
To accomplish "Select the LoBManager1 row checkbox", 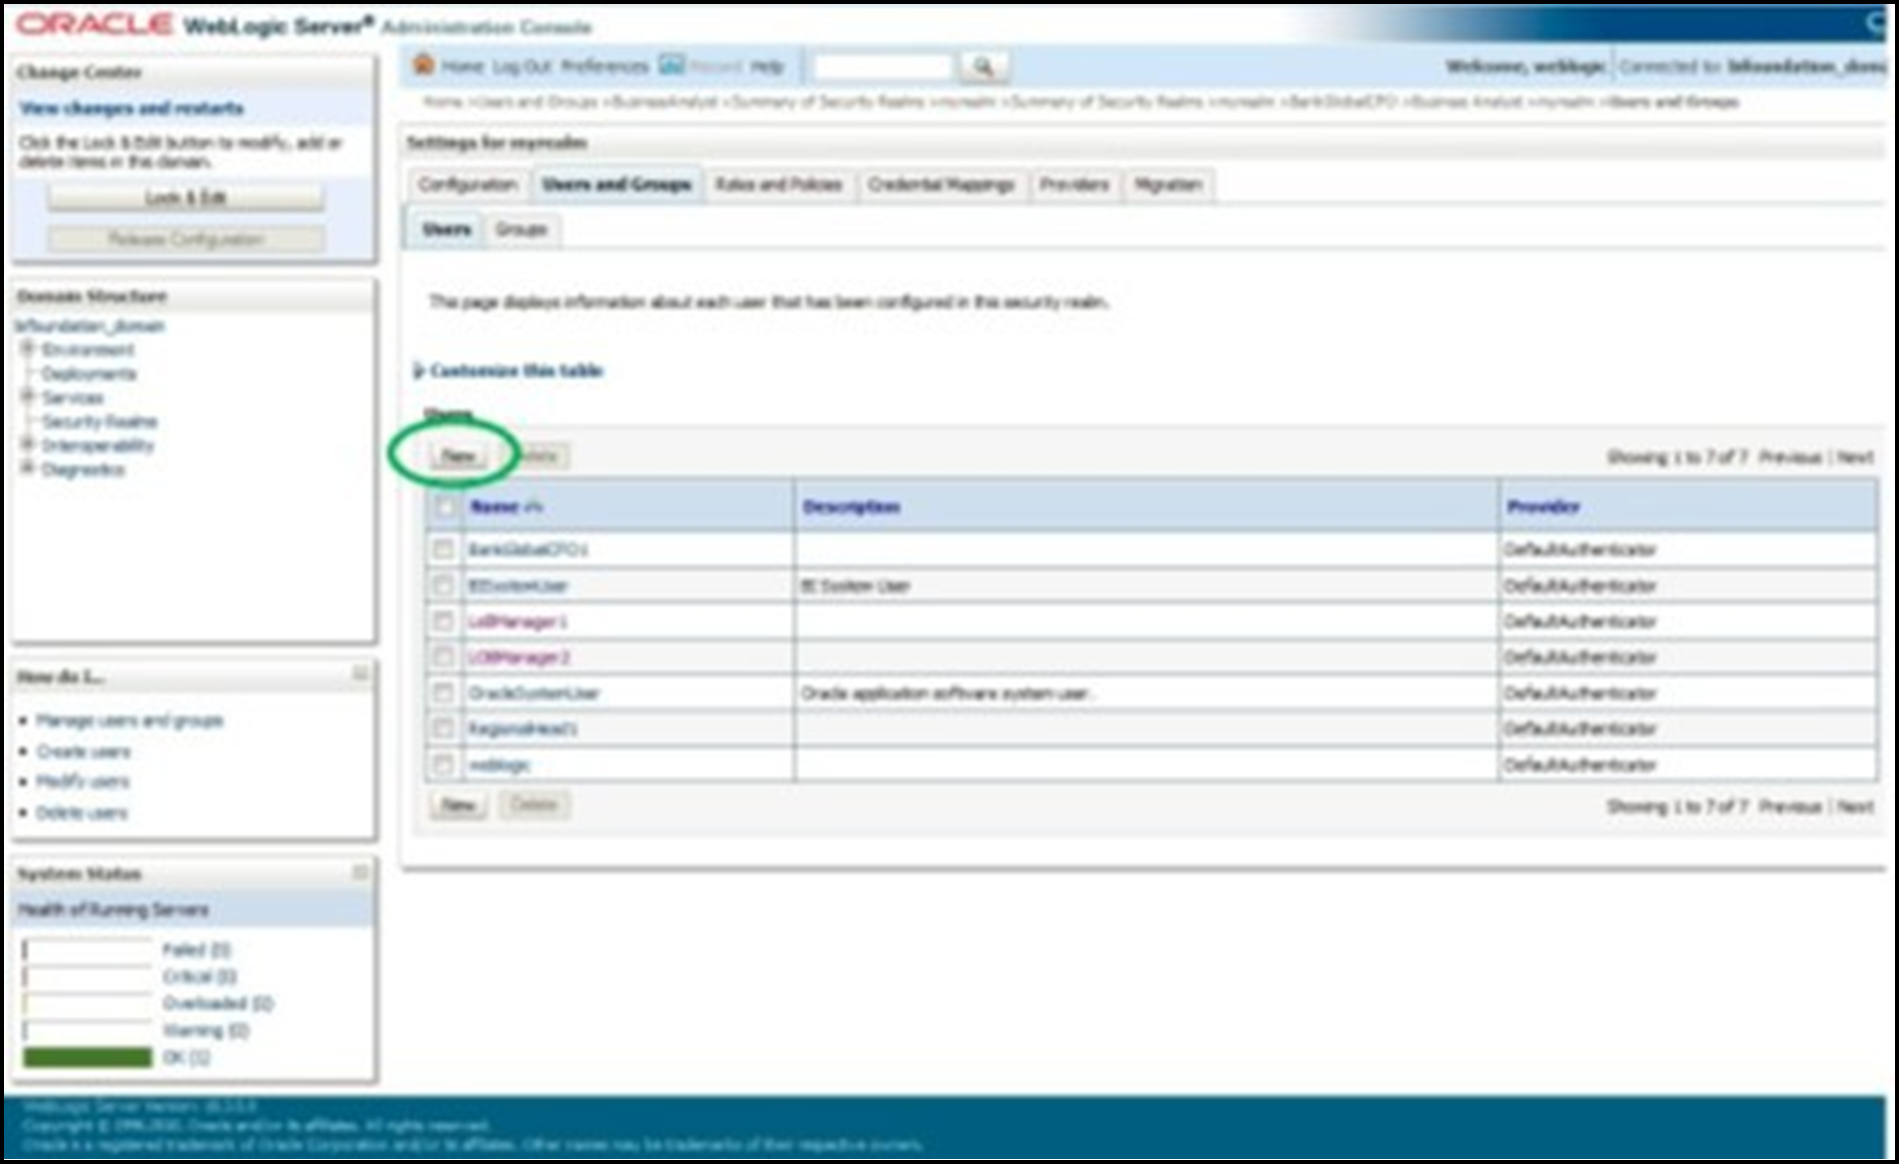I will coord(443,621).
